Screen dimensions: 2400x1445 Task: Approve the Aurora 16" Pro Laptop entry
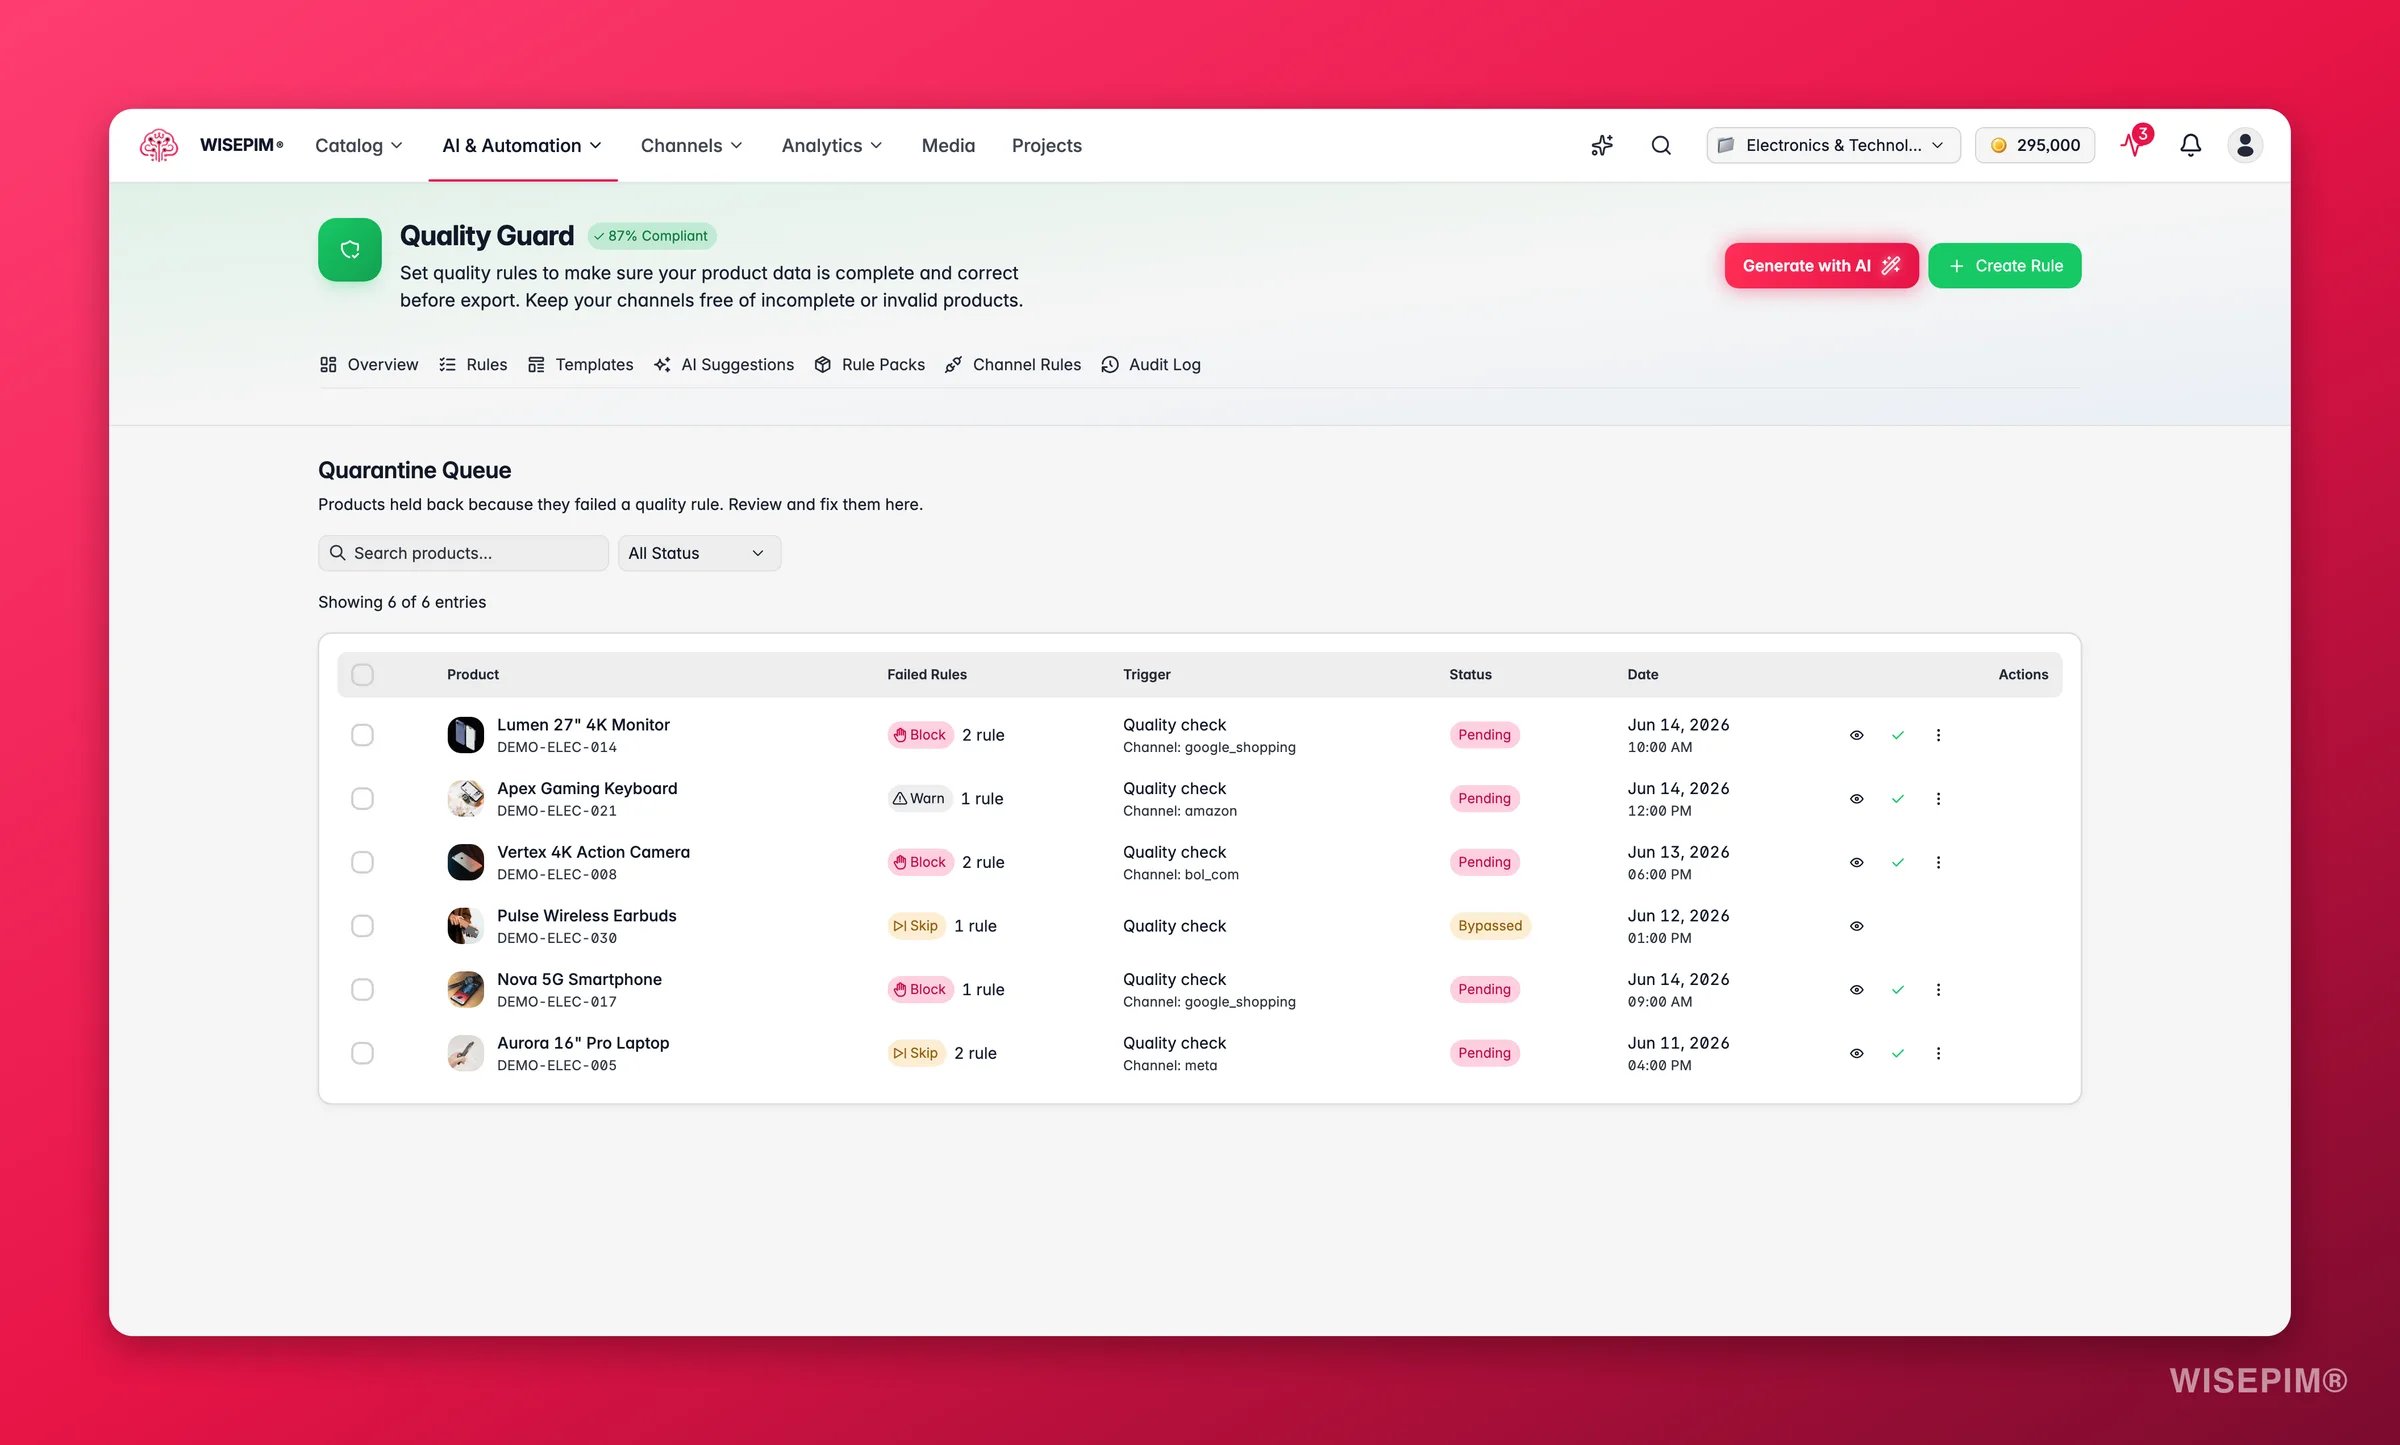tap(1898, 1053)
